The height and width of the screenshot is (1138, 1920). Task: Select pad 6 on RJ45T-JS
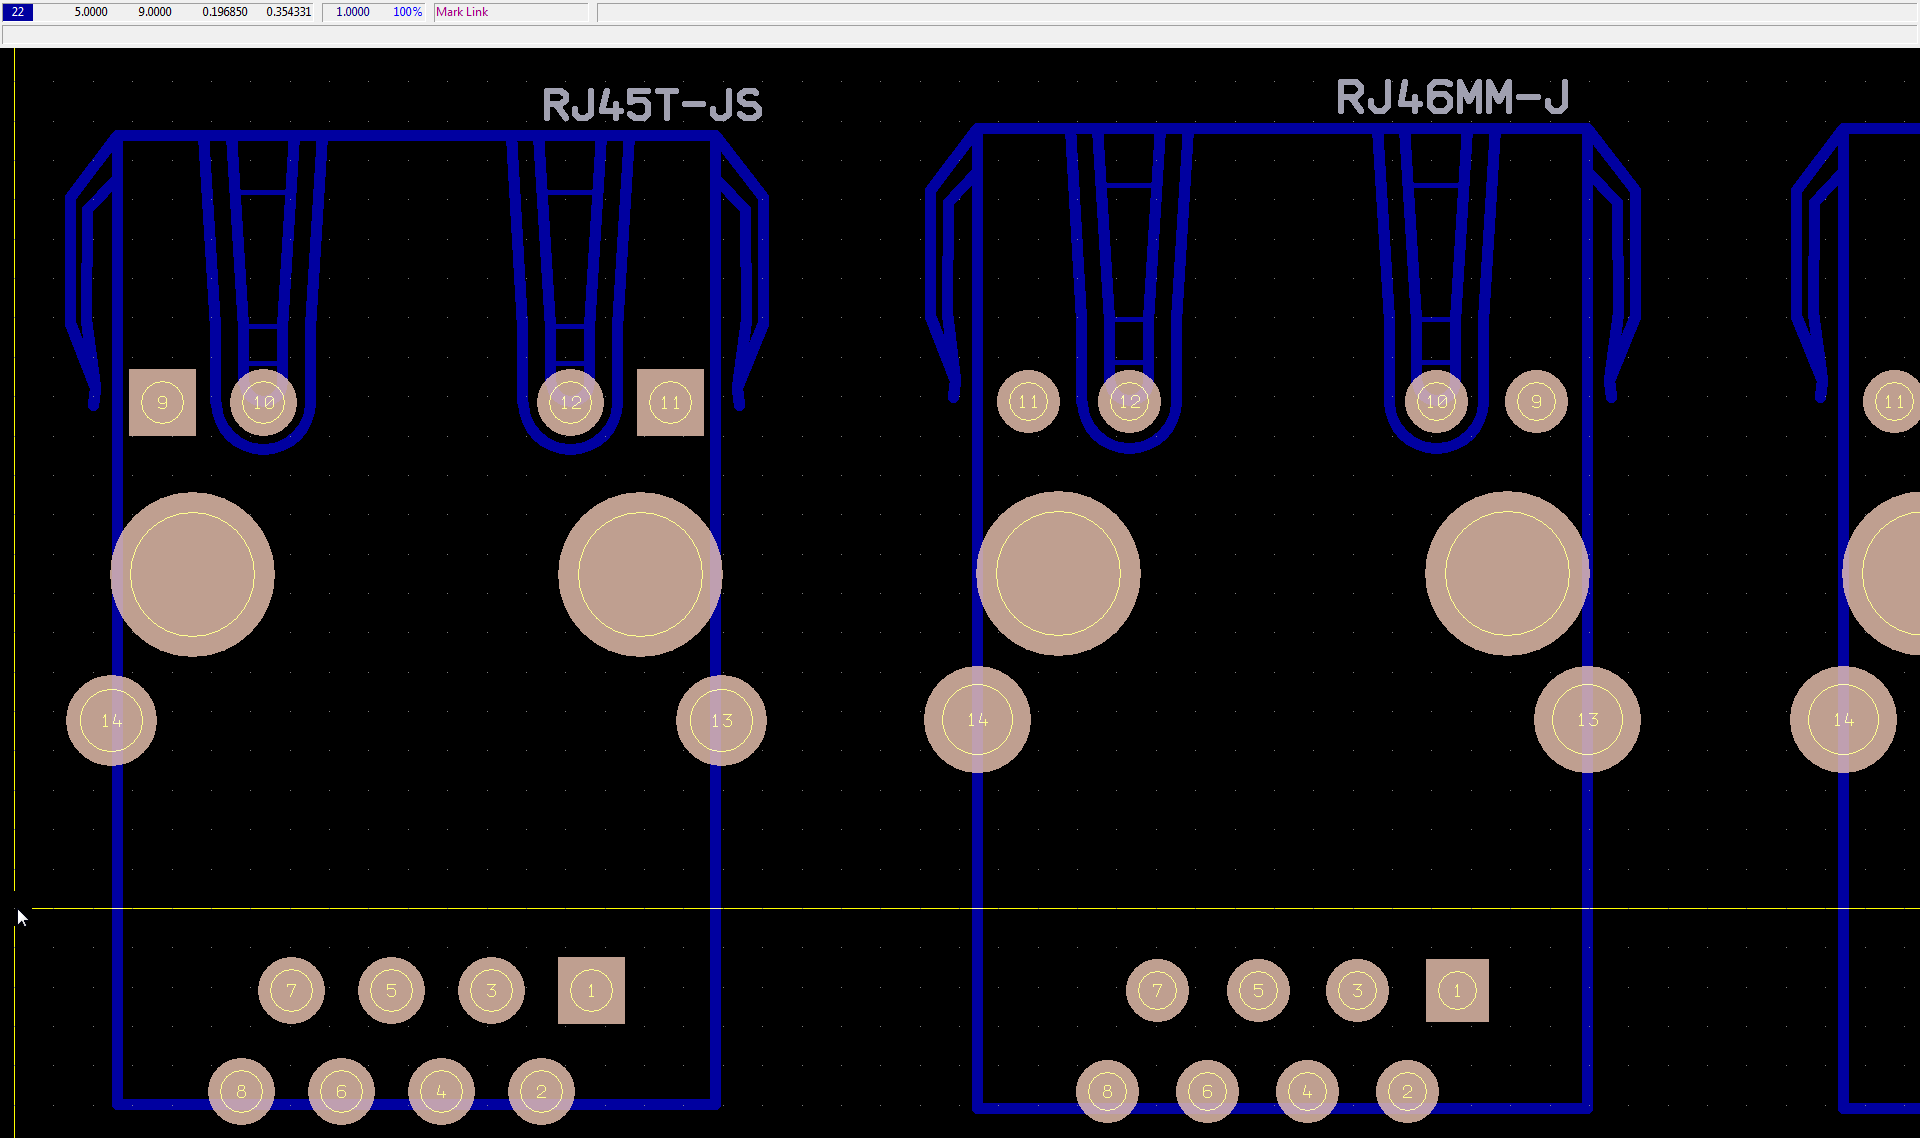pyautogui.click(x=341, y=1091)
